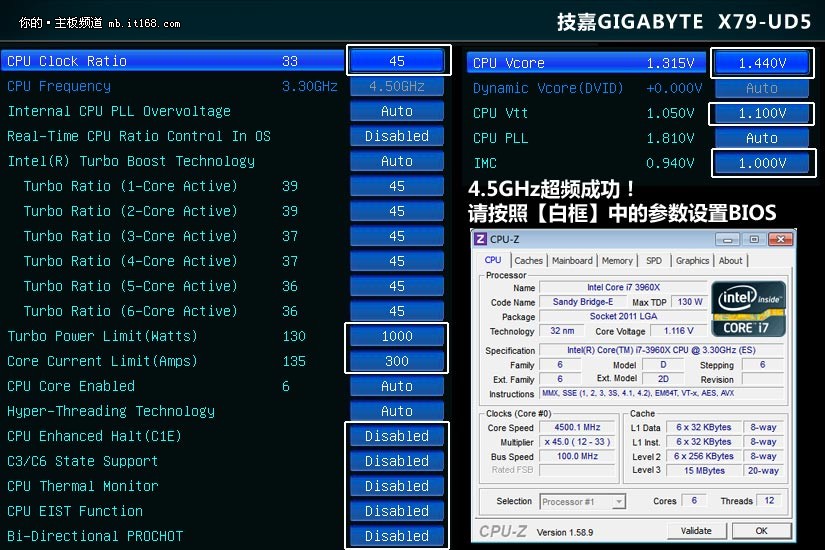Screen dimensions: 825x550
Task: Open Intel Turbo Boost Technology Auto option
Action: tap(397, 161)
